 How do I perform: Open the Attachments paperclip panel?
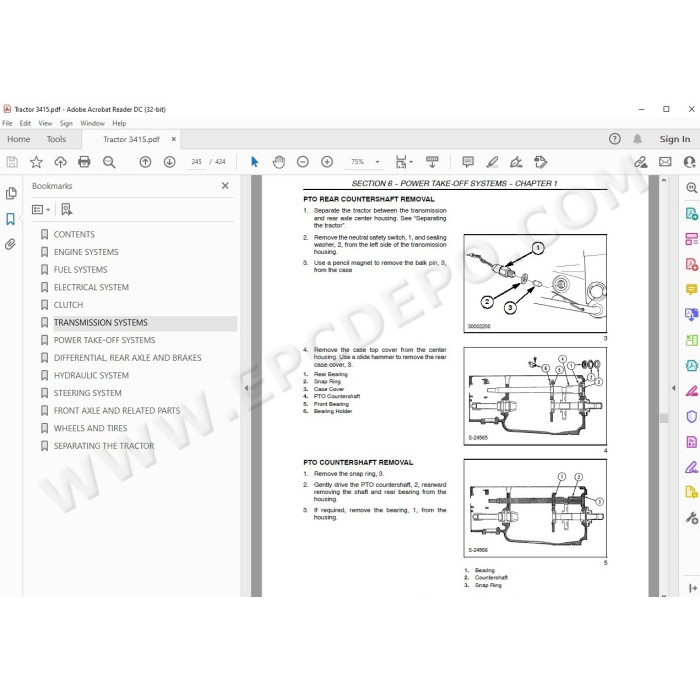[11, 244]
